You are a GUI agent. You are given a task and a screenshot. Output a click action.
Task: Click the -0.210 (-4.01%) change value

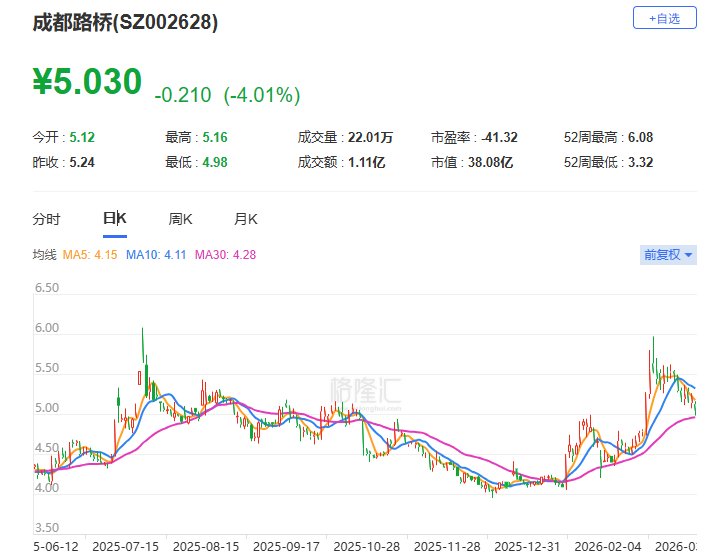pyautogui.click(x=227, y=95)
